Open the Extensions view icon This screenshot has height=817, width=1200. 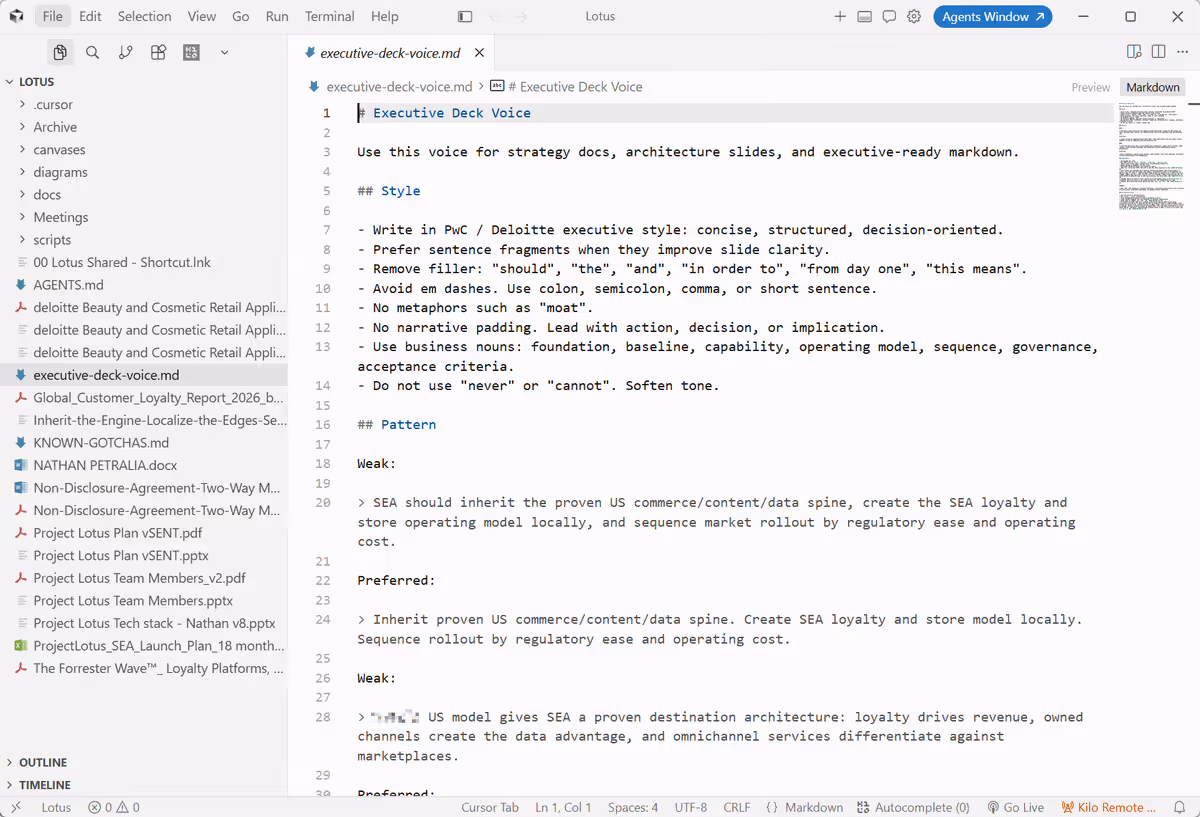[x=158, y=52]
